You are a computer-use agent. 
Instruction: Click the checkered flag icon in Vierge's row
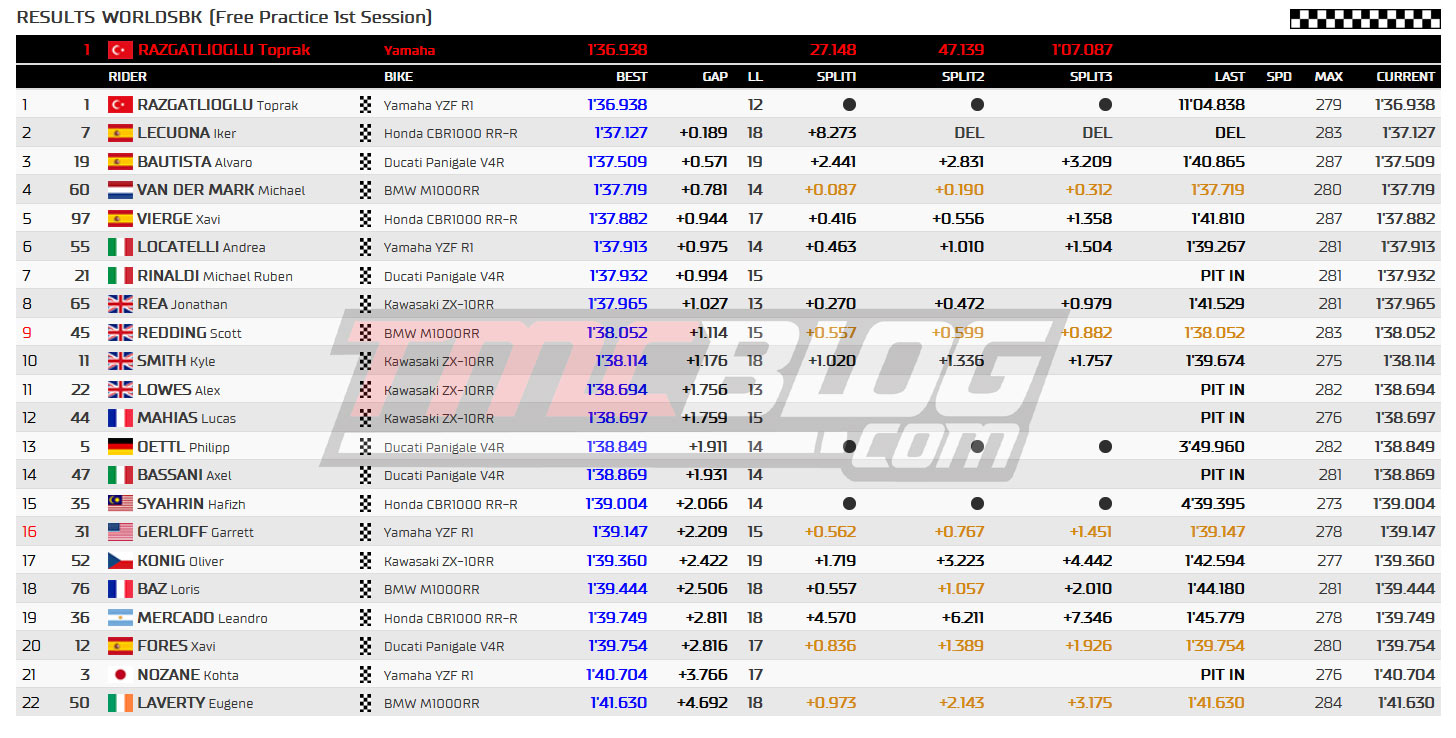[365, 219]
